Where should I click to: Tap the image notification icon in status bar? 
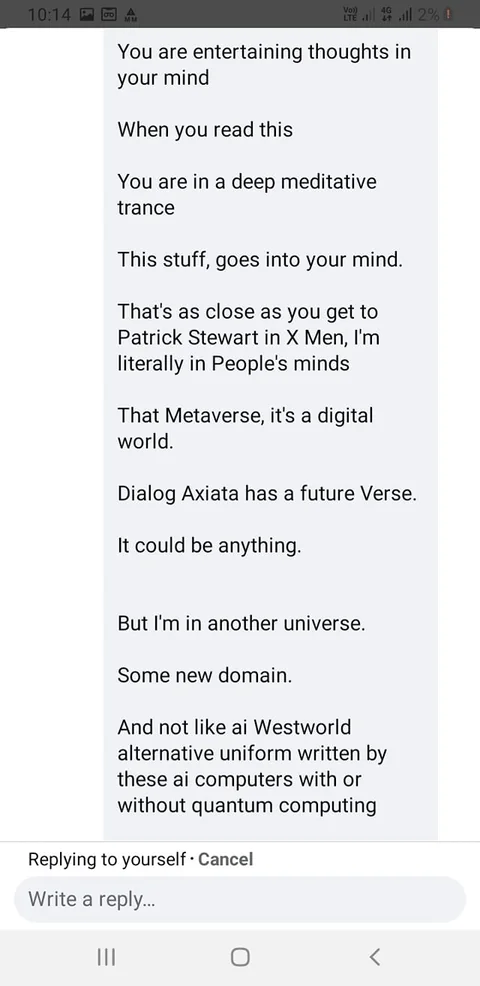pyautogui.click(x=86, y=14)
